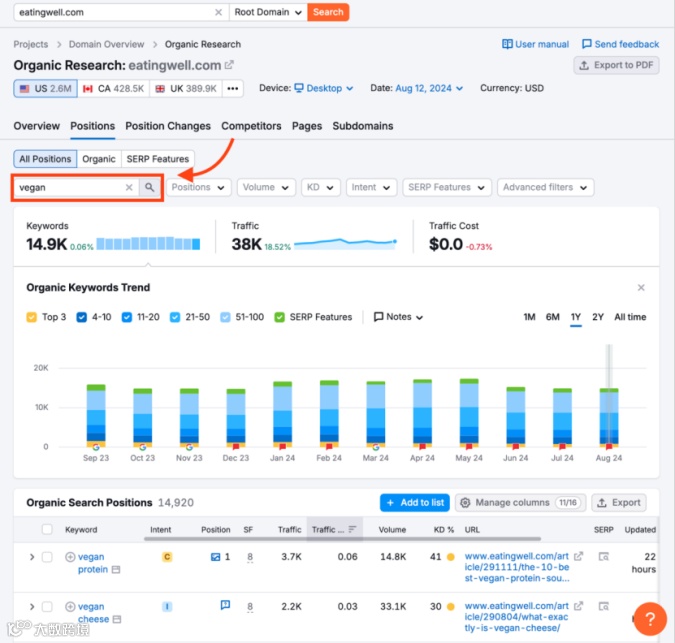
Task: Select the Organic positions filter tab
Action: point(99,159)
